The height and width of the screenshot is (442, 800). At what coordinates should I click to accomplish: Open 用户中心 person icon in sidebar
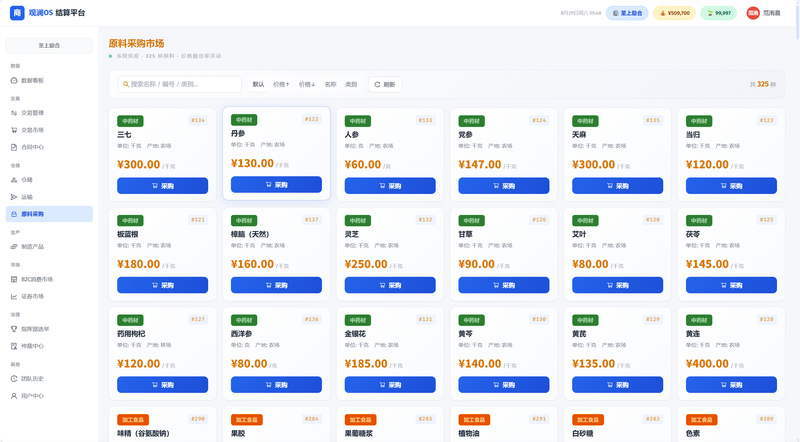pos(14,396)
